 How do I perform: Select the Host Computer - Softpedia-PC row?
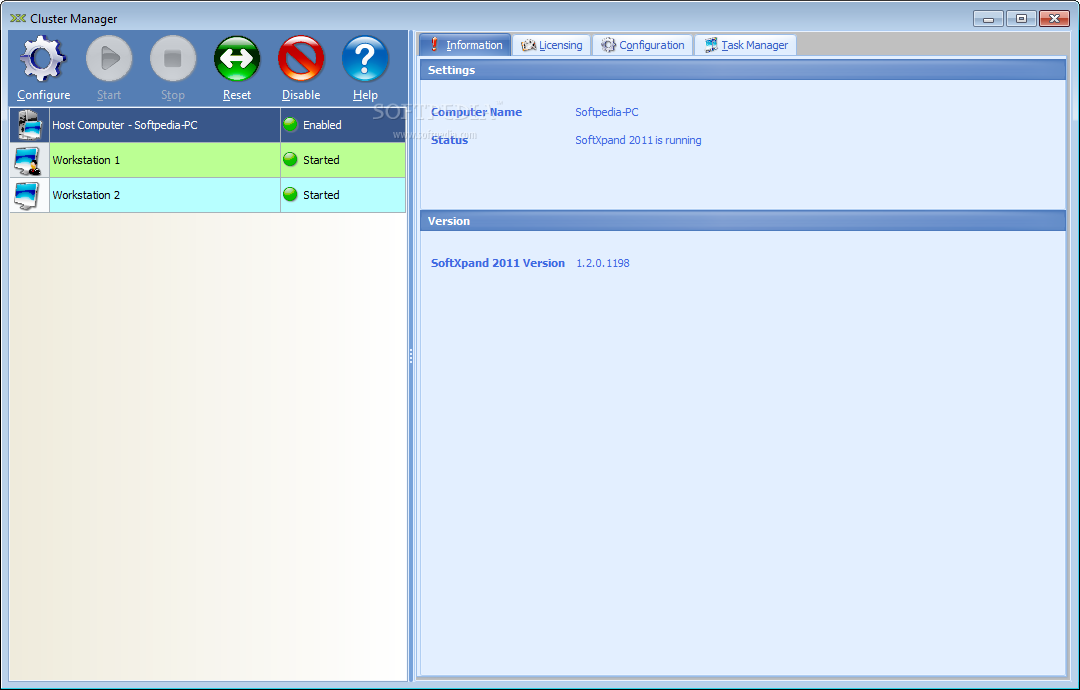[x=207, y=125]
